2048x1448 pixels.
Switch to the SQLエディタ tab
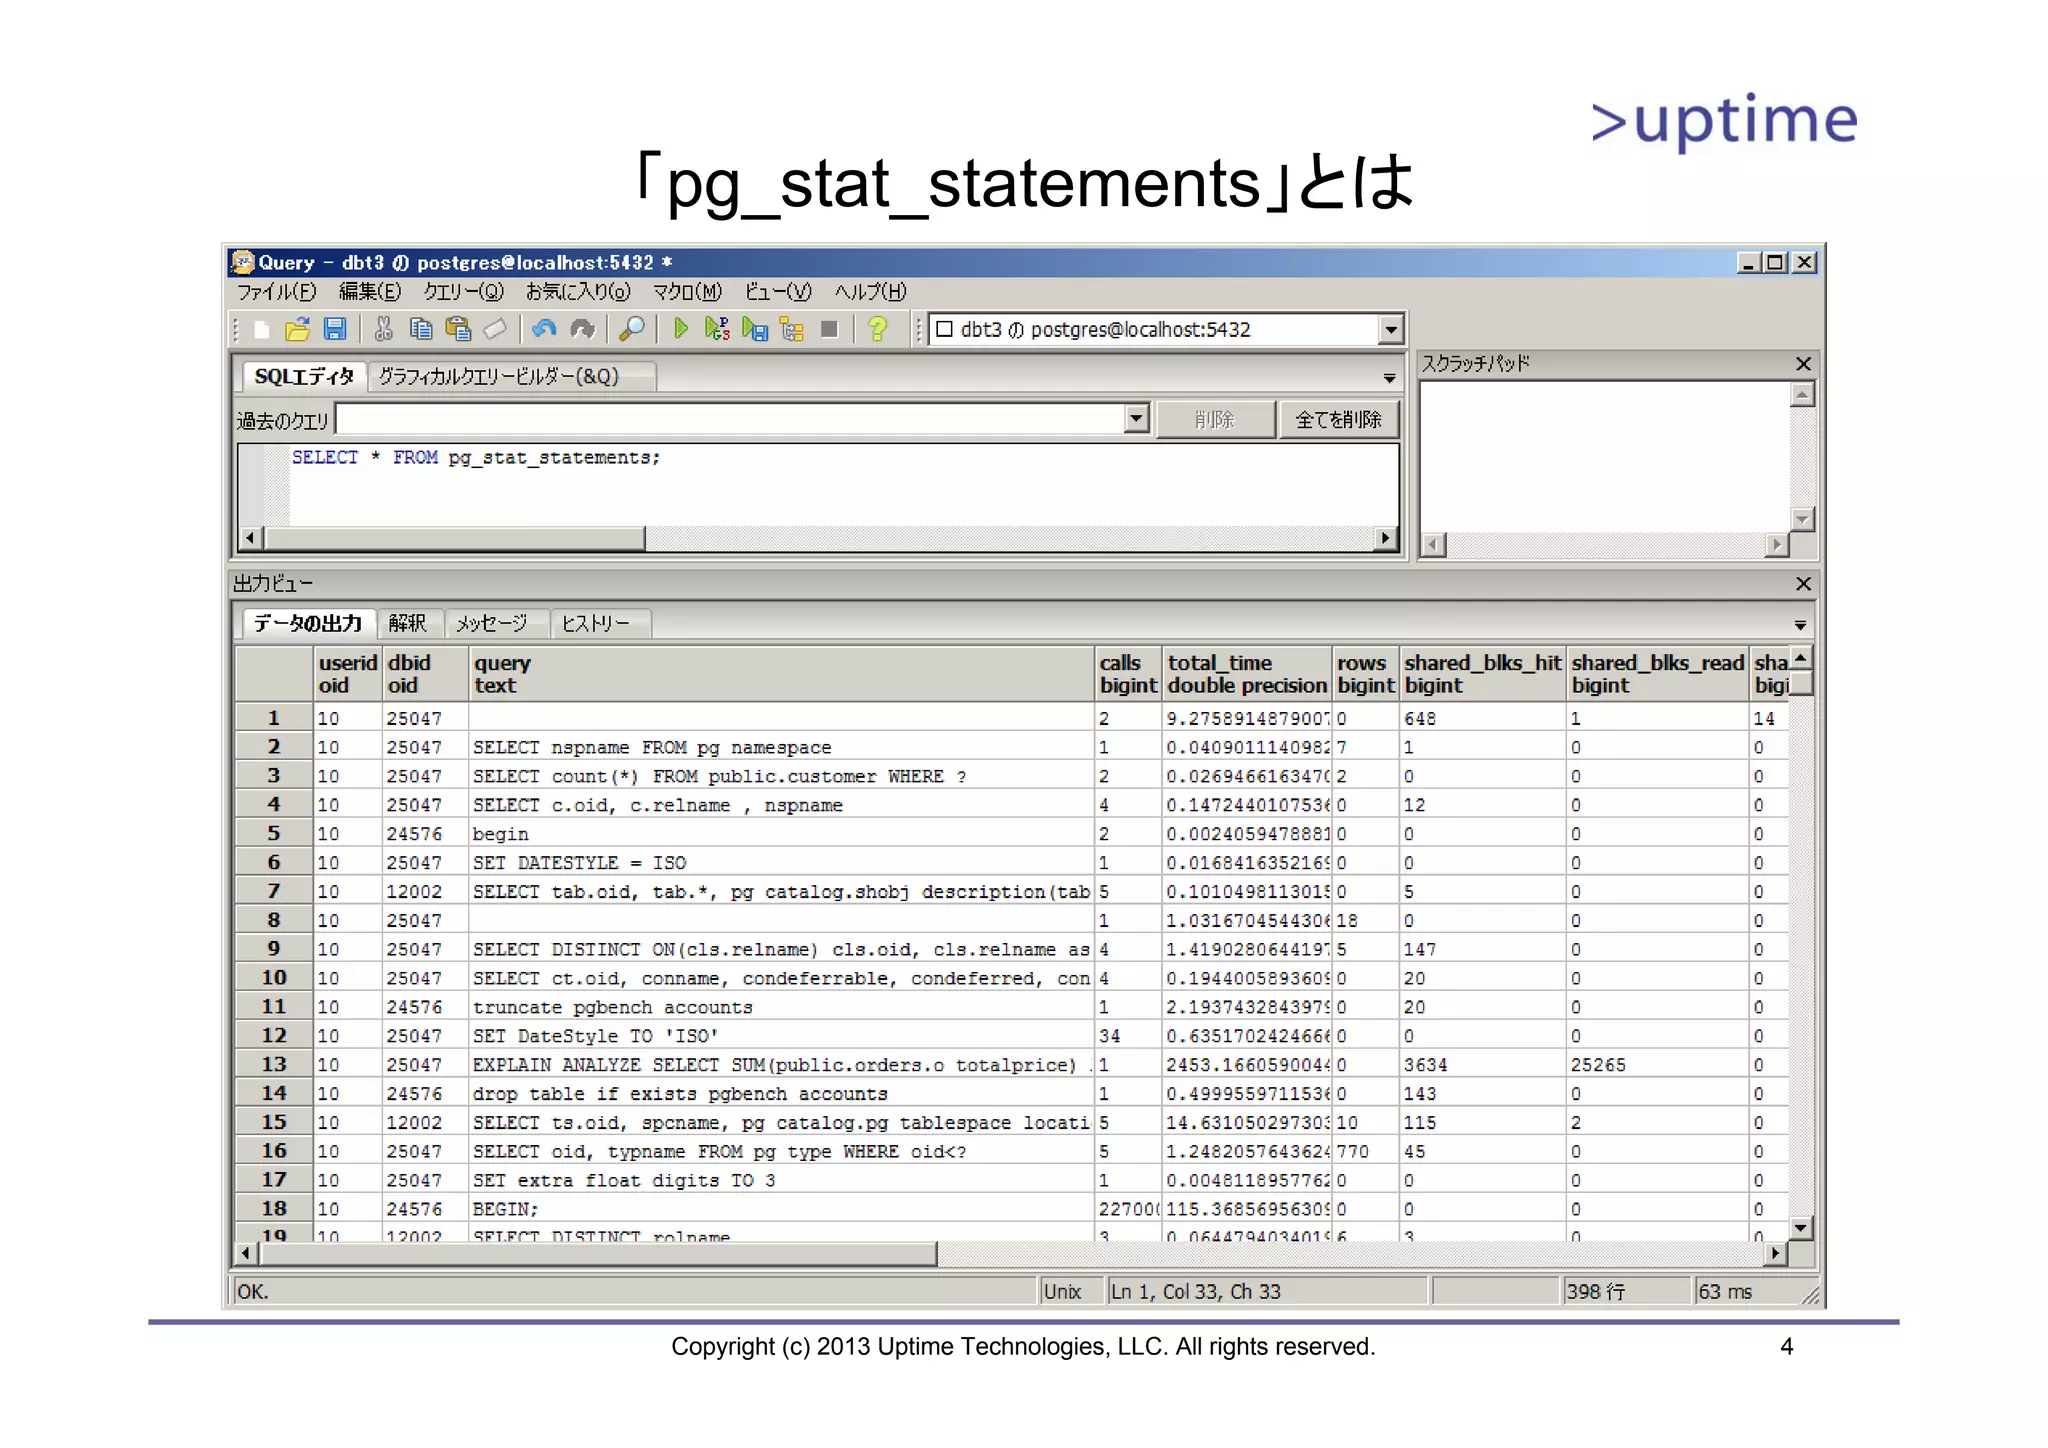tap(304, 376)
